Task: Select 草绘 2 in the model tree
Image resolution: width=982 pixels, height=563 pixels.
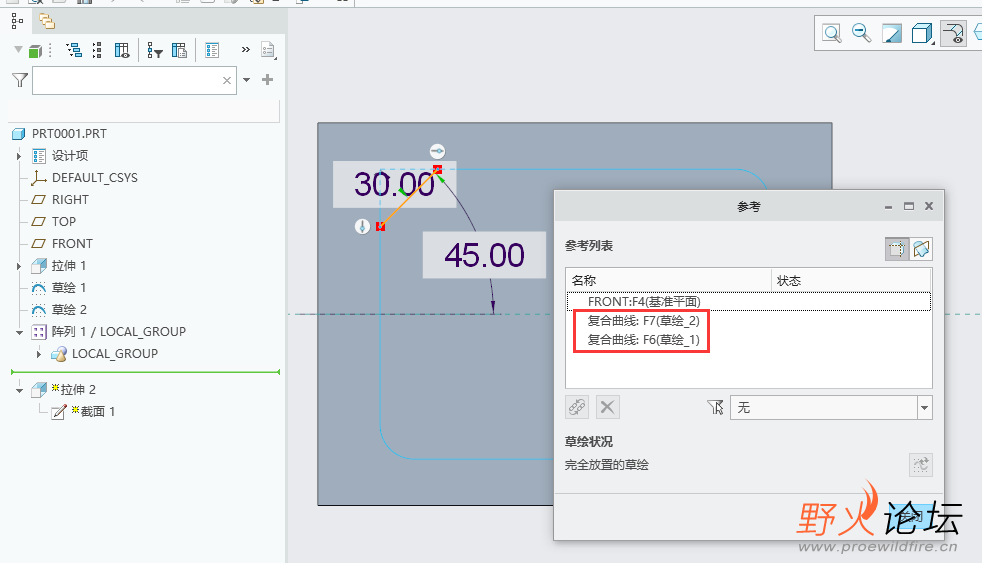Action: [x=69, y=309]
